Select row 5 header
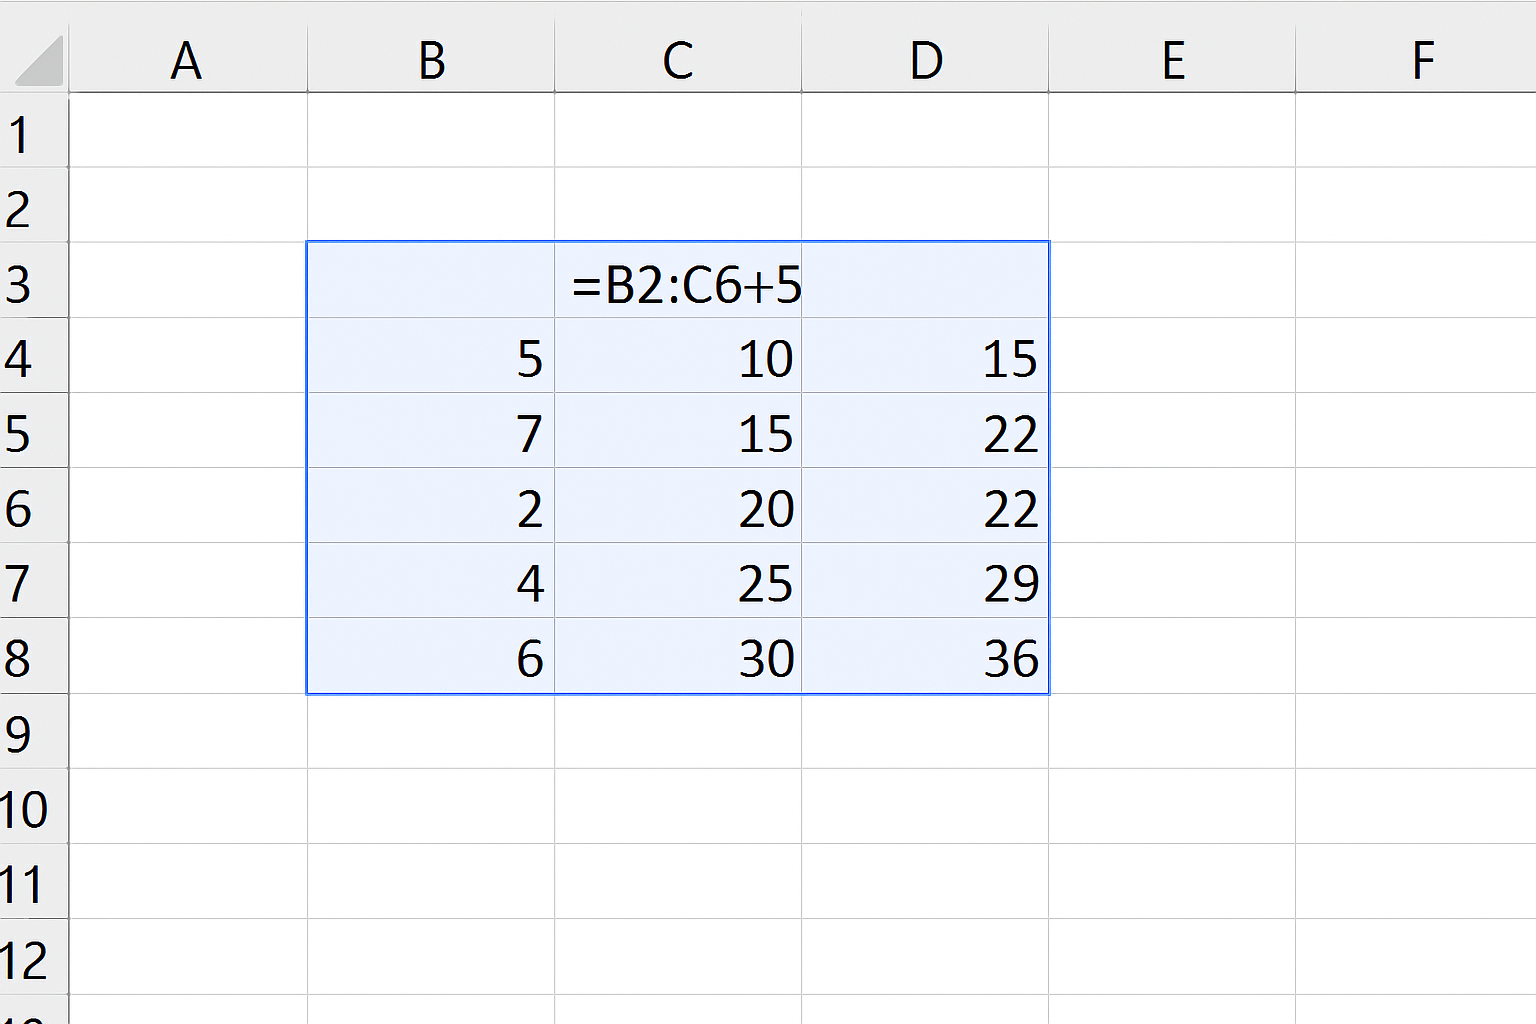Viewport: 1536px width, 1024px height. tap(34, 430)
